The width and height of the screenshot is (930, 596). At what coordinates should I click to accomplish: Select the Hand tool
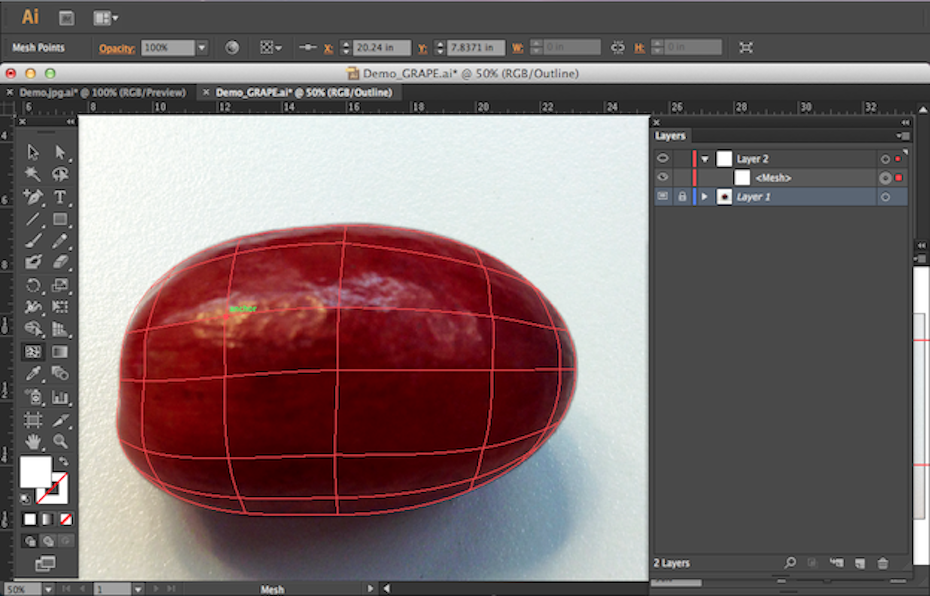click(x=33, y=441)
